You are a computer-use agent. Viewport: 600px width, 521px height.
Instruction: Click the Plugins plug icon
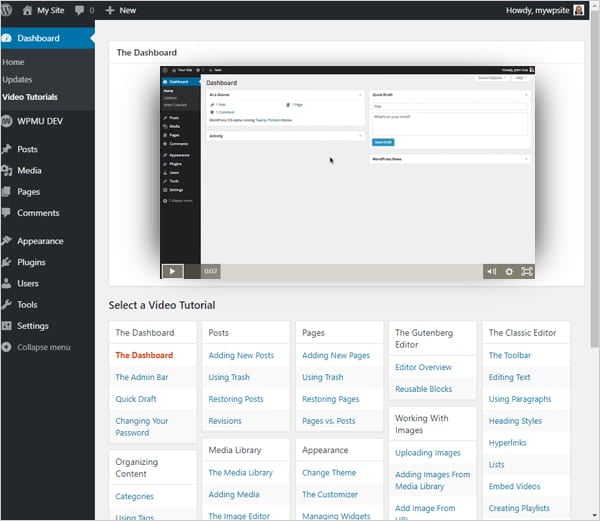tap(7, 262)
